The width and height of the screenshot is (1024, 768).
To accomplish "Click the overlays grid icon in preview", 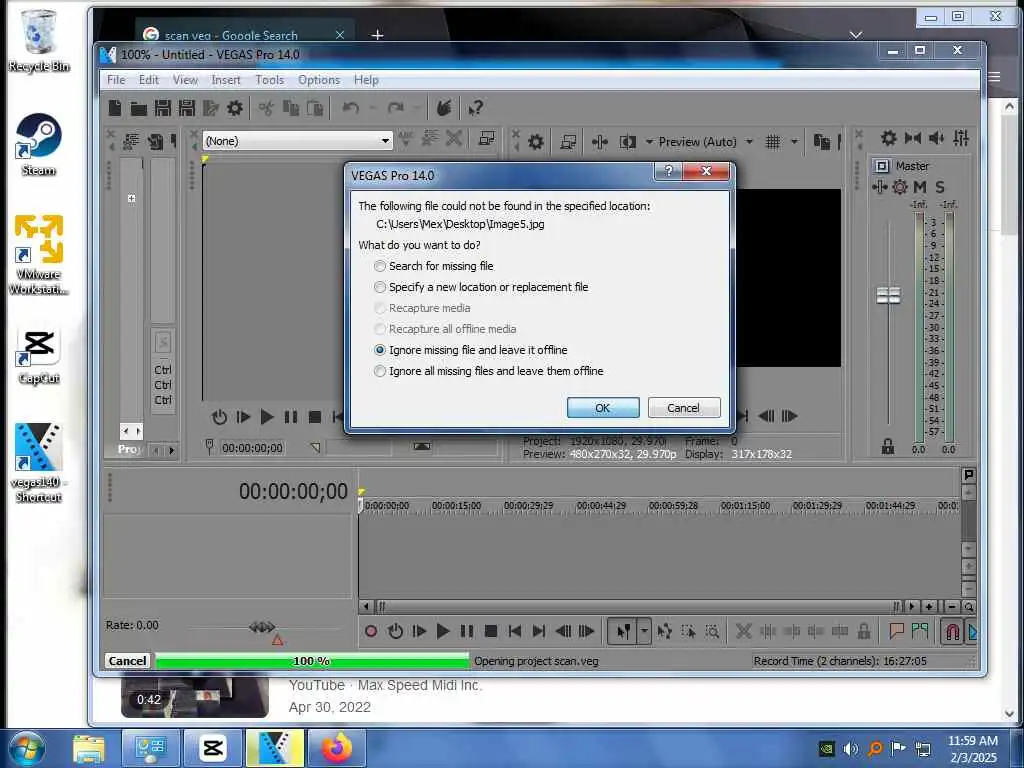I will click(773, 141).
